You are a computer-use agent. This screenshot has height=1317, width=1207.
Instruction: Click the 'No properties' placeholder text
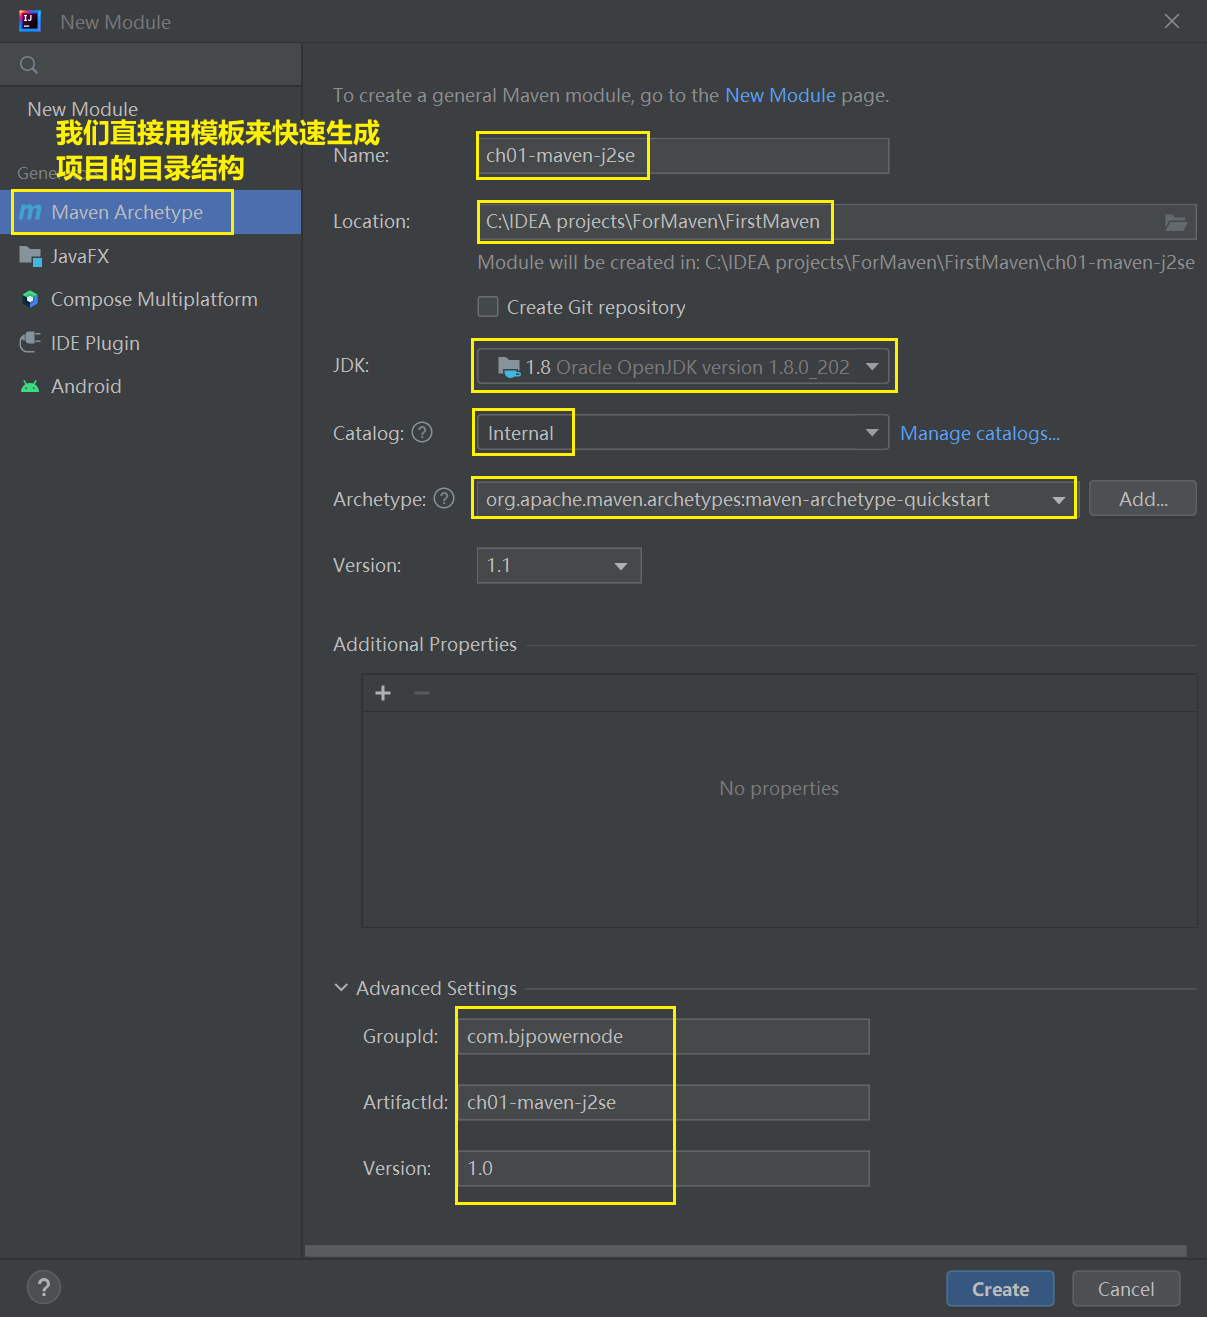pos(779,788)
